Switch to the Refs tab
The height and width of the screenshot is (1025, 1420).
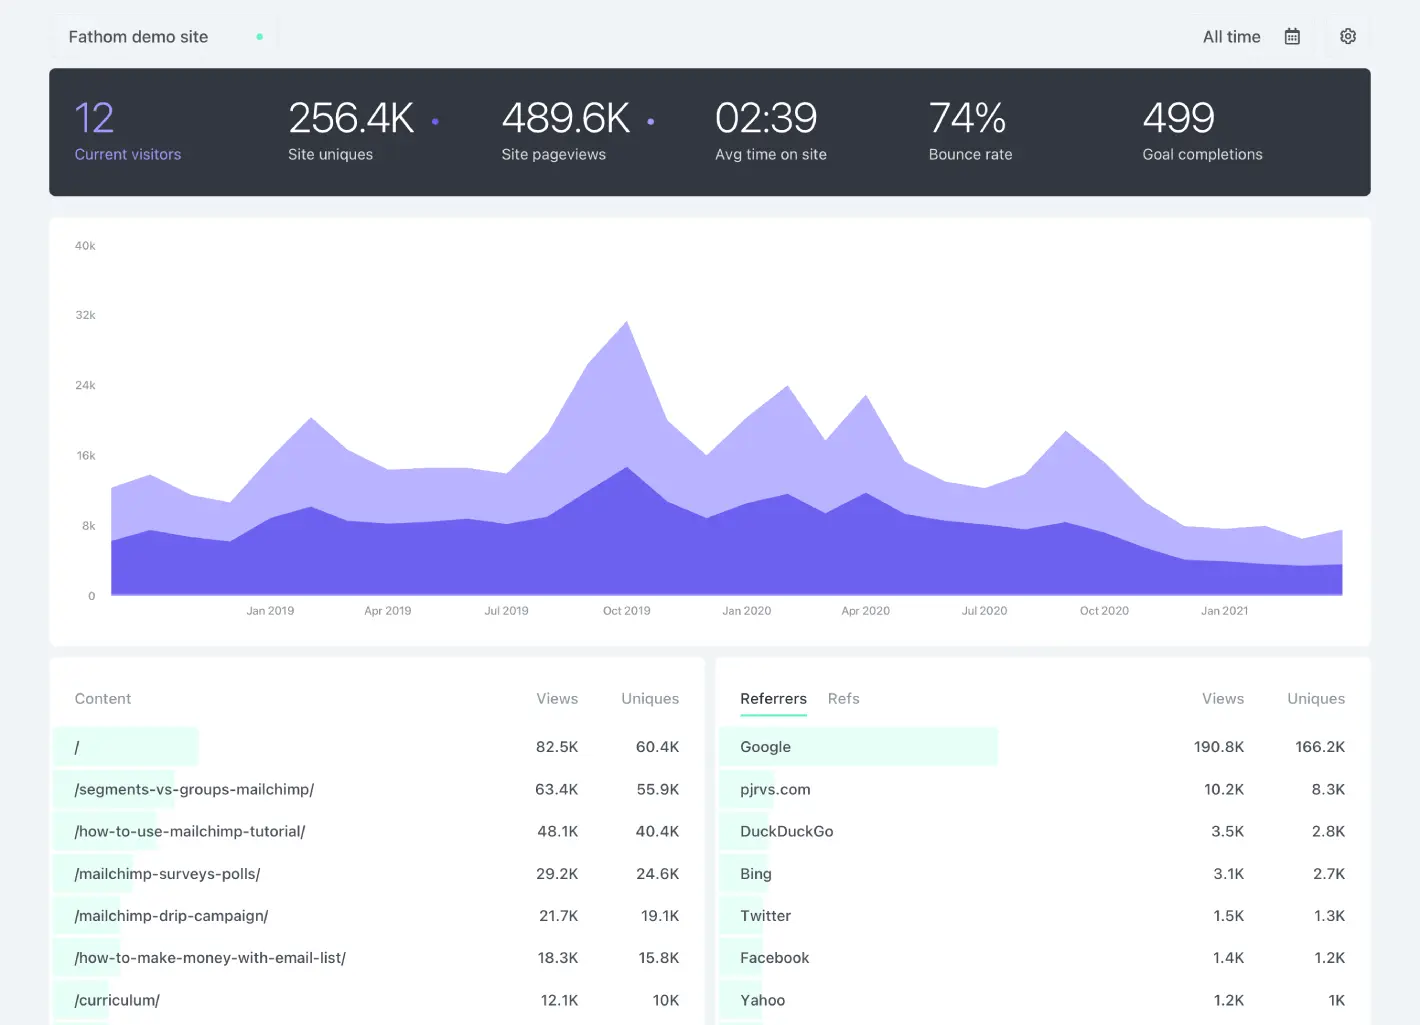point(843,698)
